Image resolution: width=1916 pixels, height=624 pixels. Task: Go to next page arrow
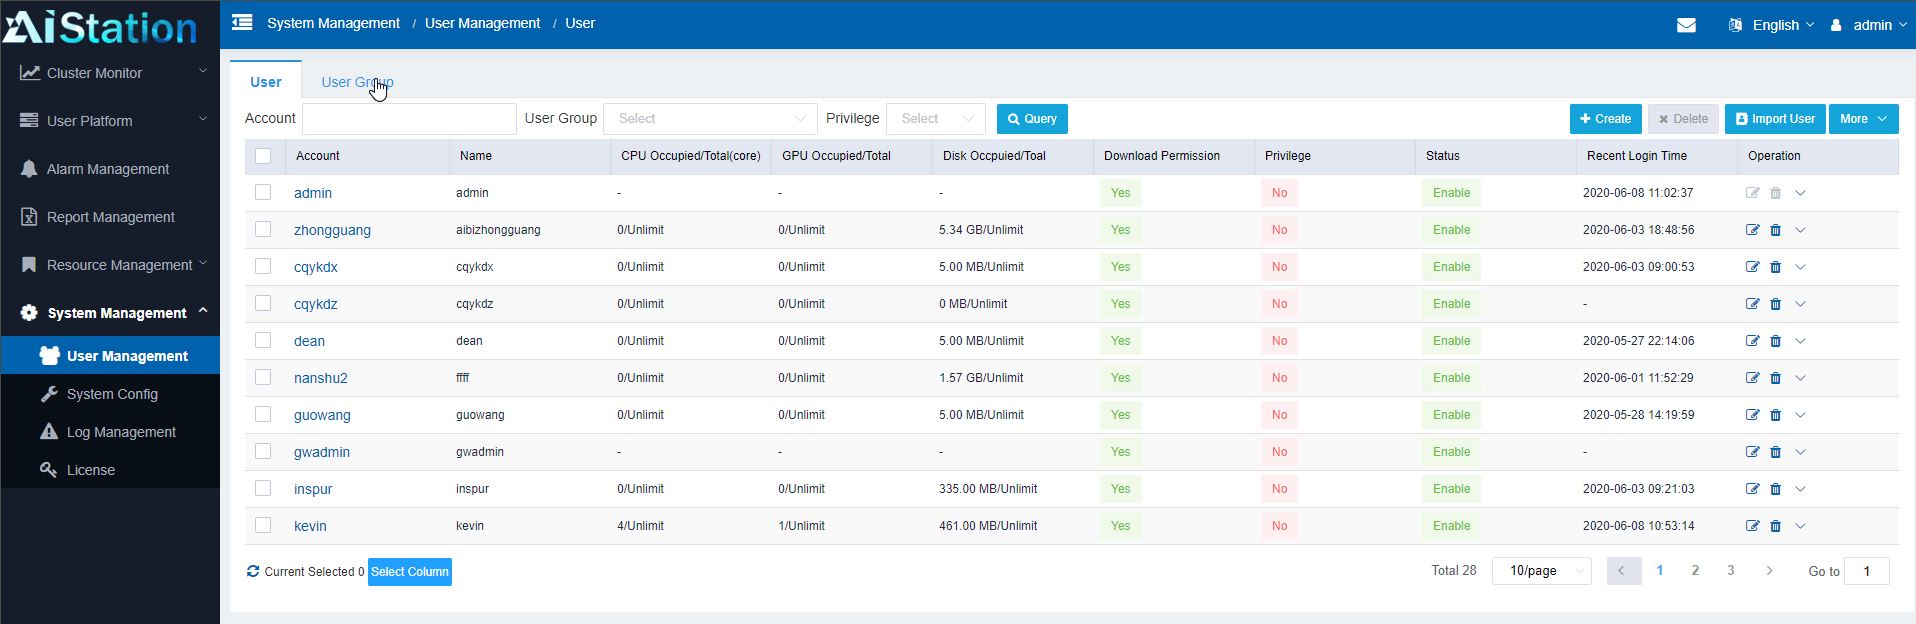1769,571
